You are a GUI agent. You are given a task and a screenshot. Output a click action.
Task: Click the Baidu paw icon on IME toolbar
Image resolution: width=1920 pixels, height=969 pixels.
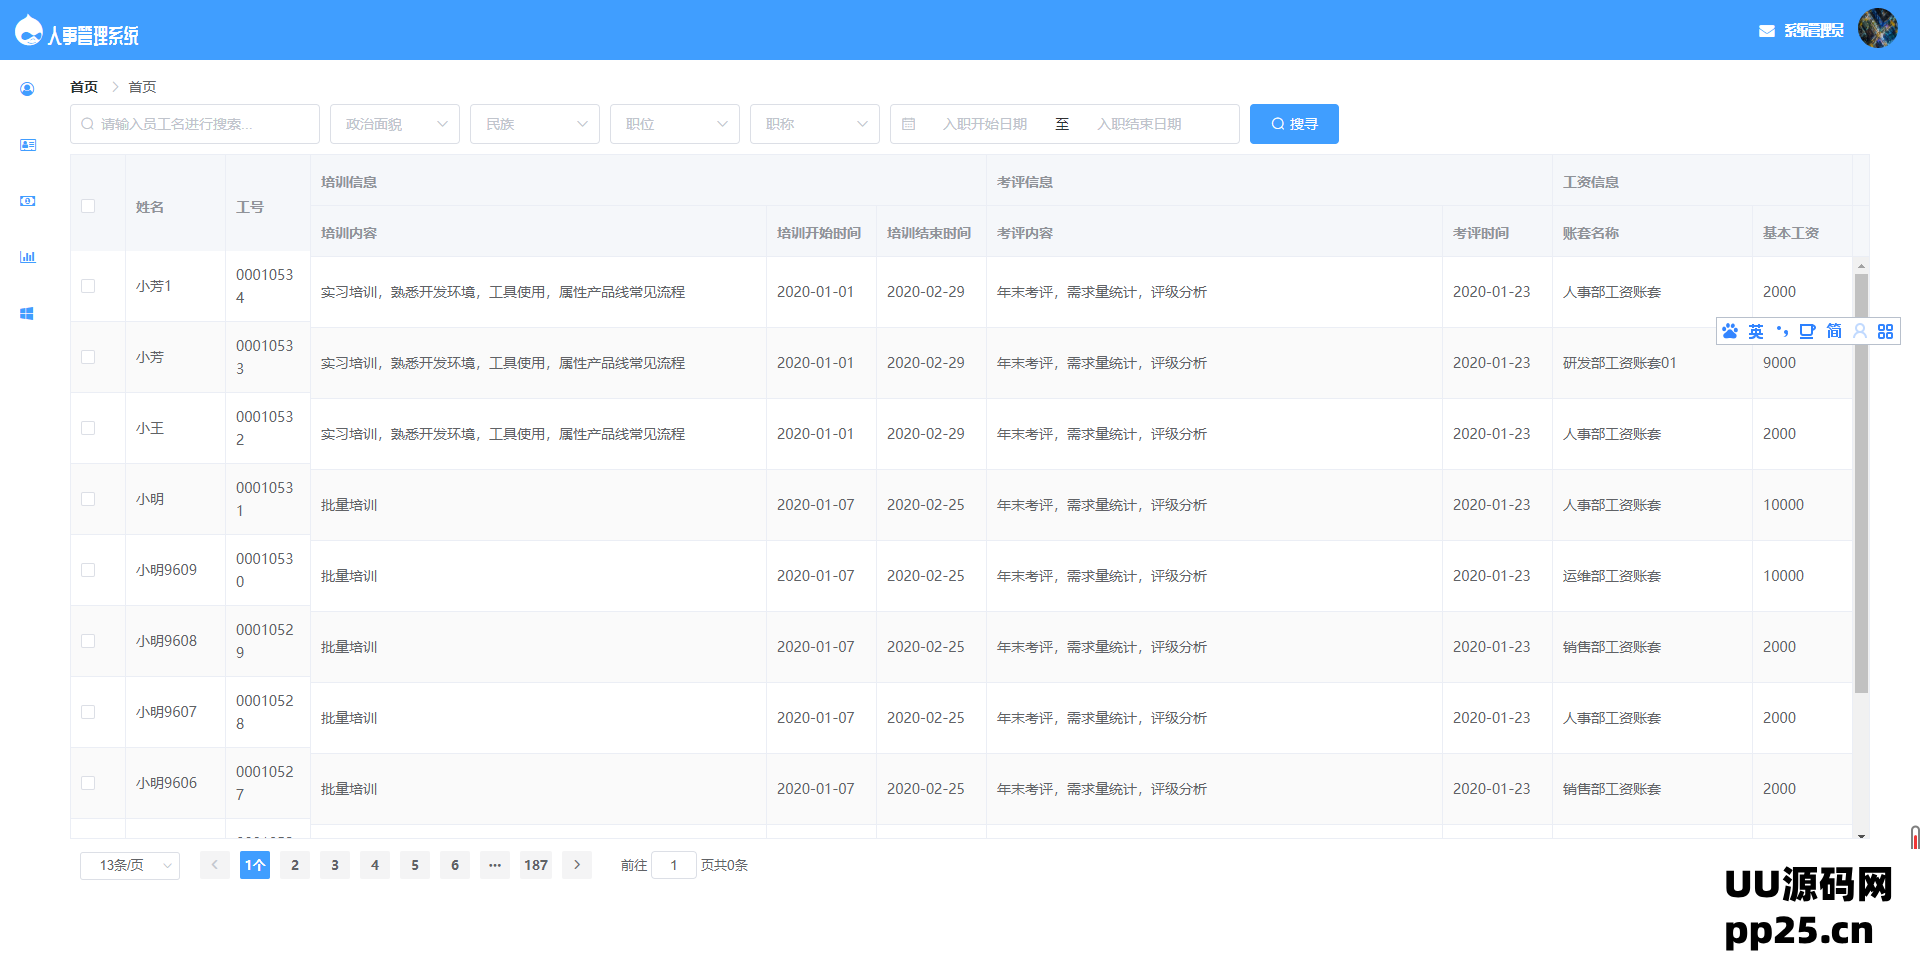point(1730,331)
